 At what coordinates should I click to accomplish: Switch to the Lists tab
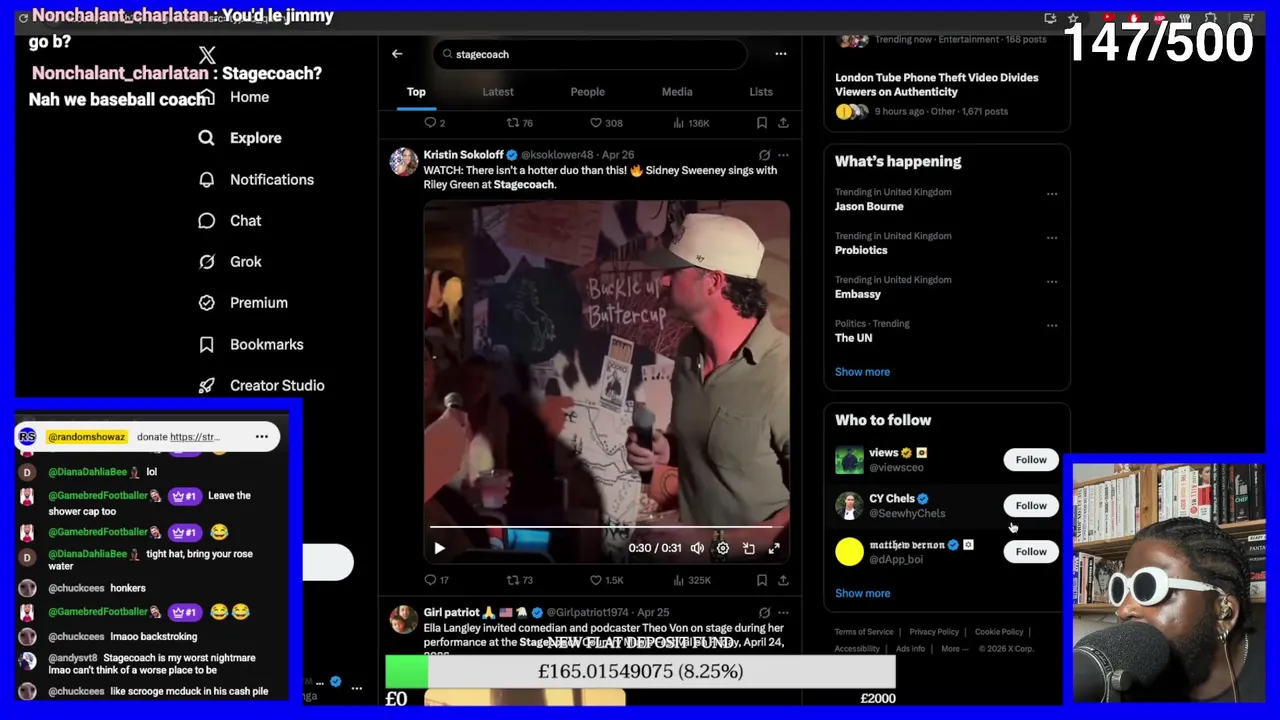pos(761,92)
